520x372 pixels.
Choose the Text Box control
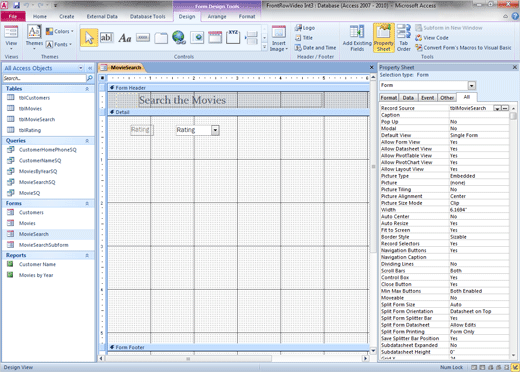tap(106, 38)
